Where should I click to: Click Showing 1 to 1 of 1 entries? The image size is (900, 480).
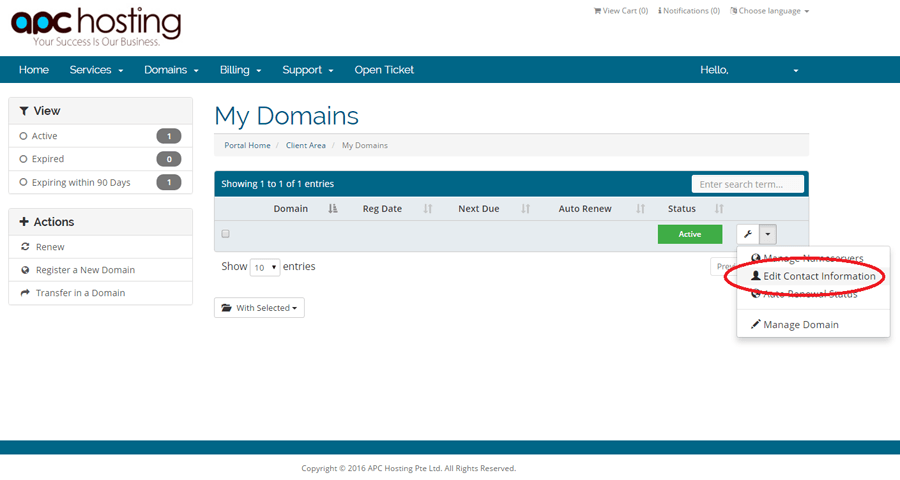[x=277, y=184]
